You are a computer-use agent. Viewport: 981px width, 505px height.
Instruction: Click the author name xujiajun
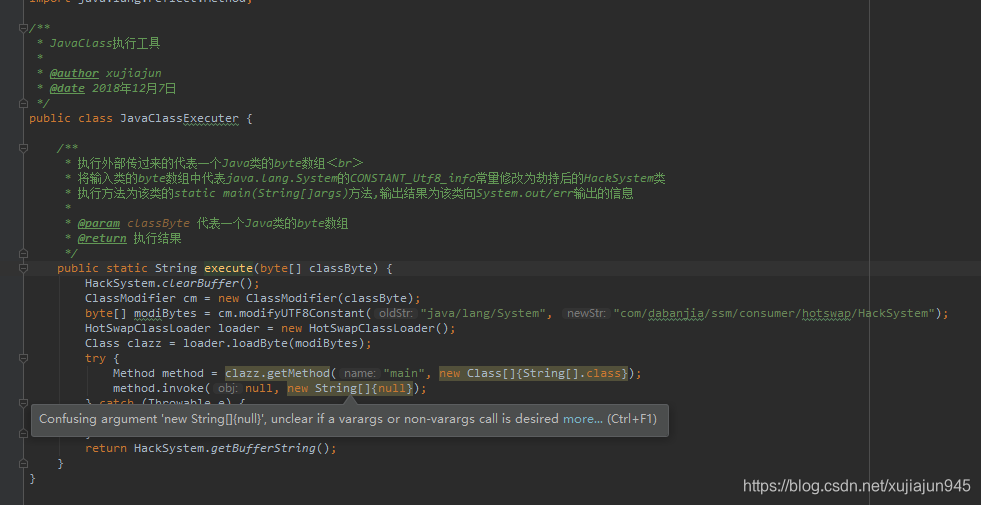pos(133,73)
